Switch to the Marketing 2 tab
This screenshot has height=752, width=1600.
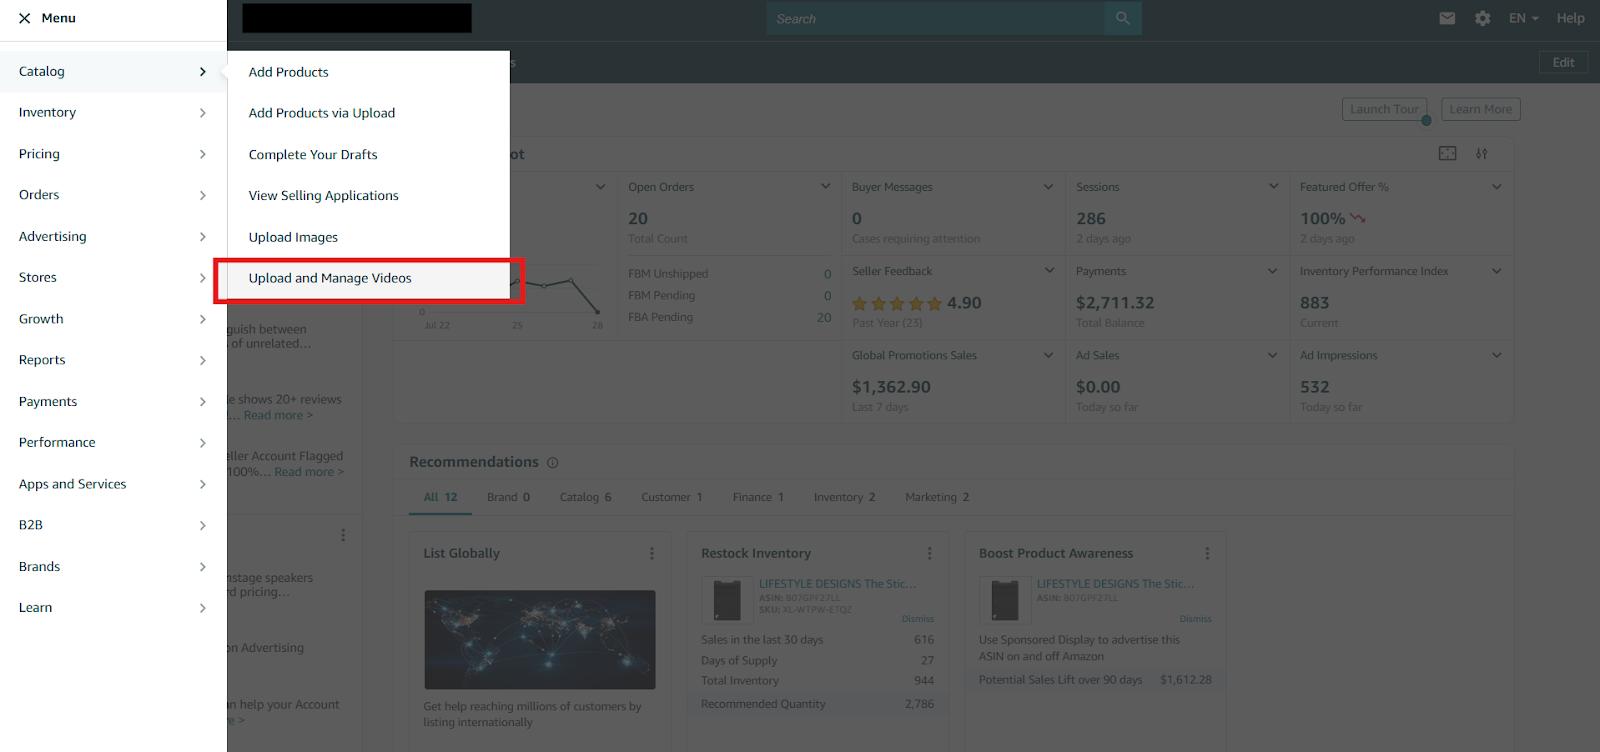[937, 497]
